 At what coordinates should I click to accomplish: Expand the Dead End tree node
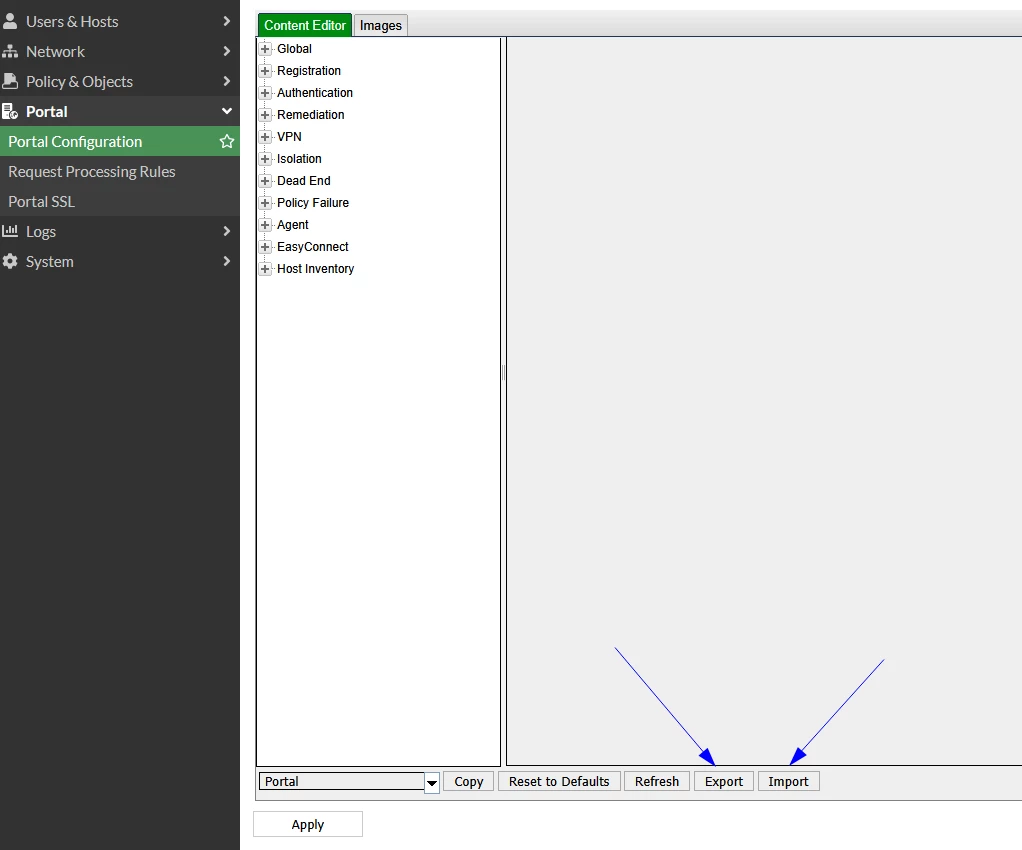tap(265, 181)
